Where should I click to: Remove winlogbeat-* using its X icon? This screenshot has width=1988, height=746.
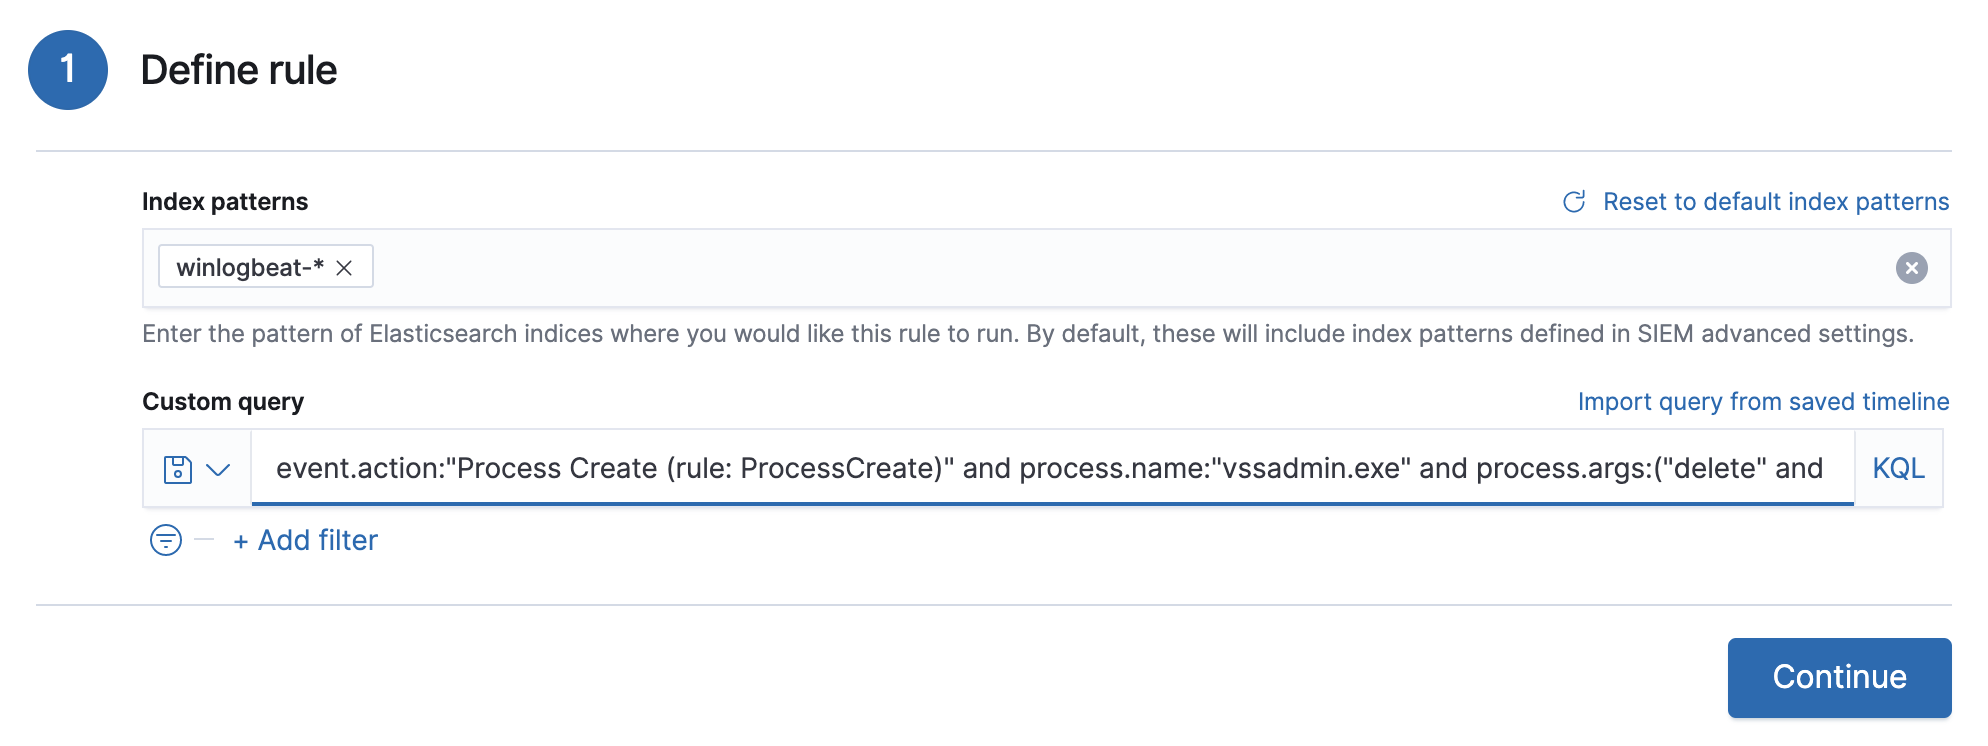point(344,266)
